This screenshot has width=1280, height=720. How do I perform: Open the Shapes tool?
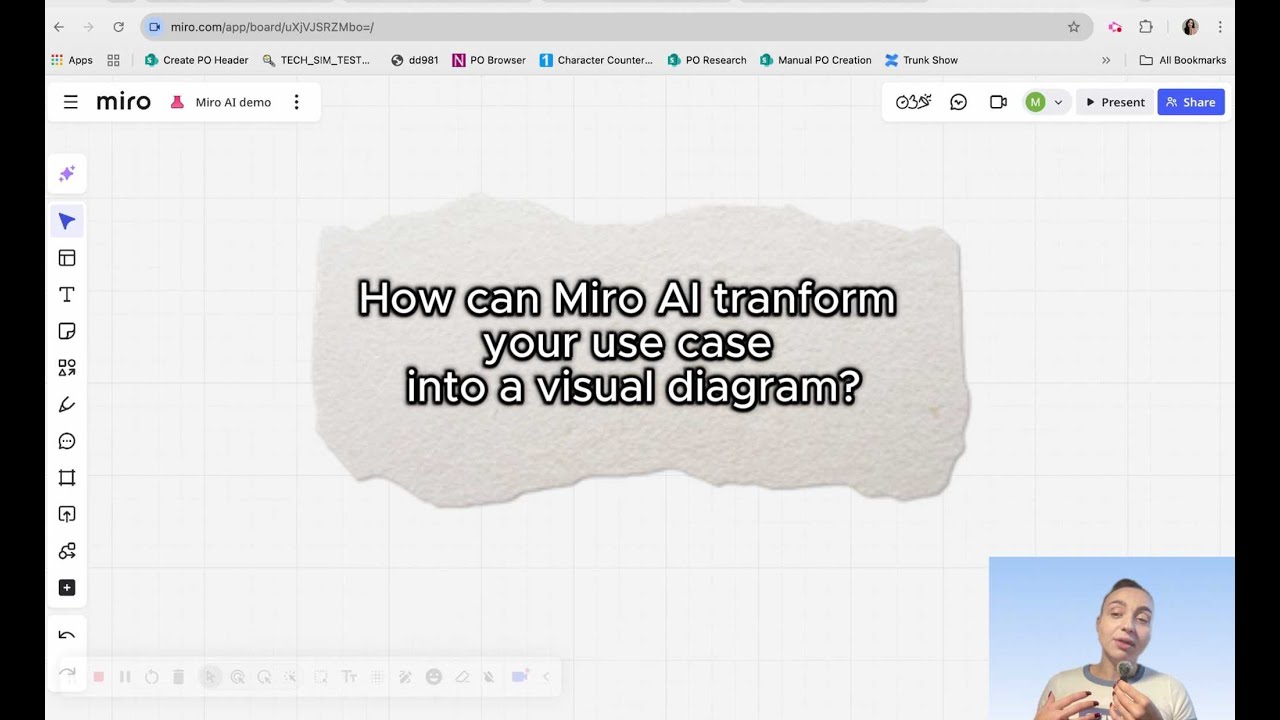pyautogui.click(x=67, y=368)
